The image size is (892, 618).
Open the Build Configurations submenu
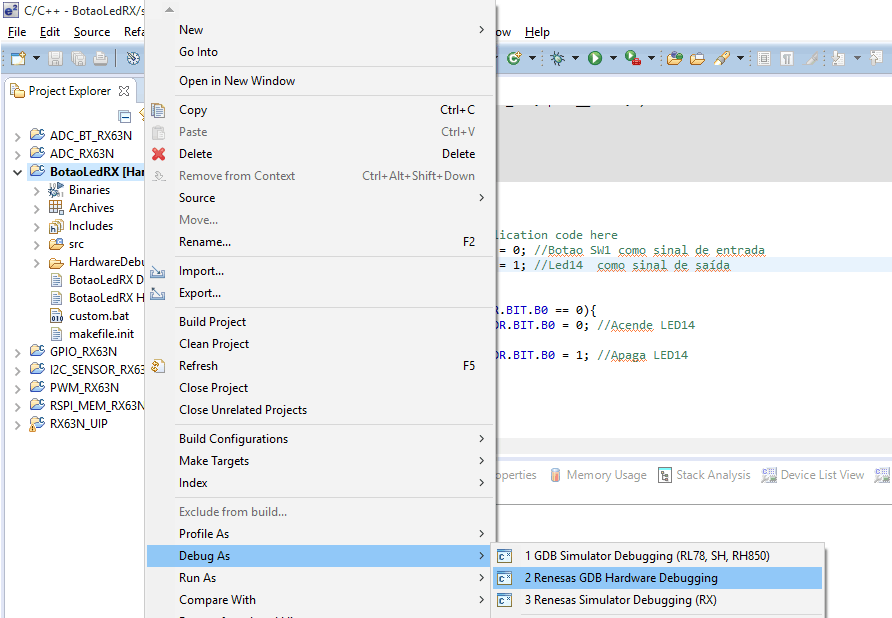320,439
